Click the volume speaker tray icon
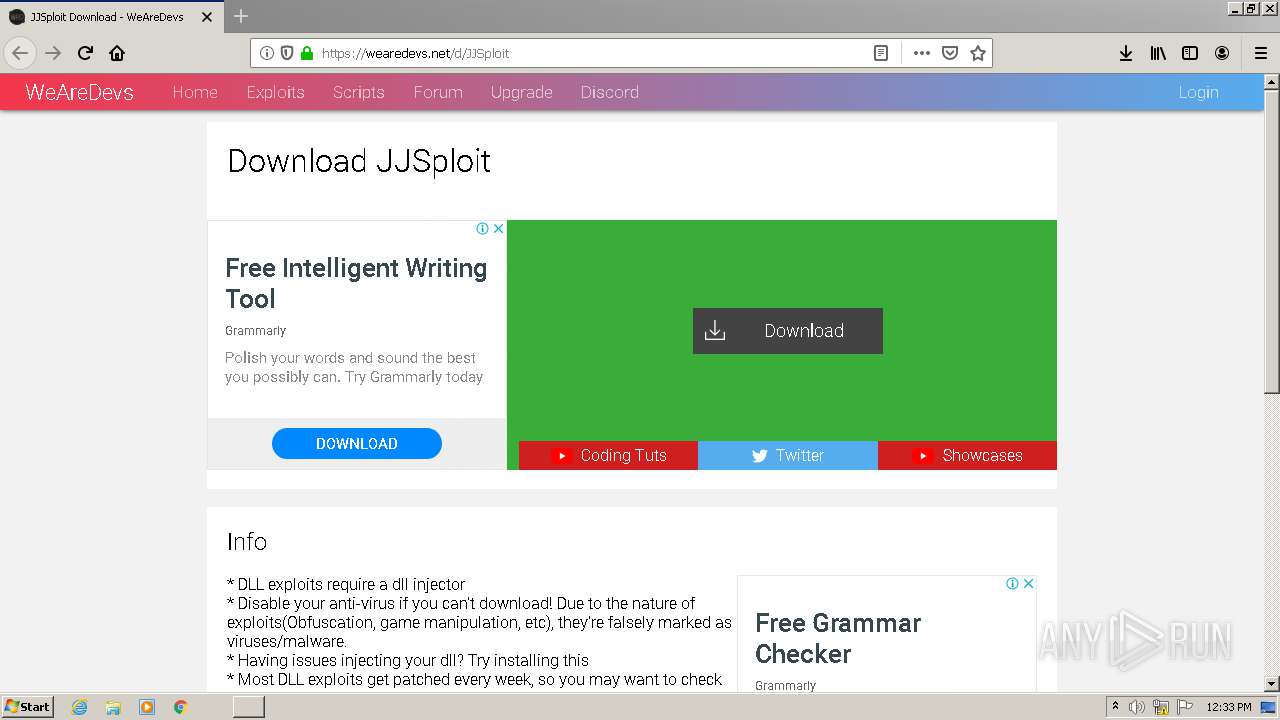The image size is (1280, 720). [1137, 707]
